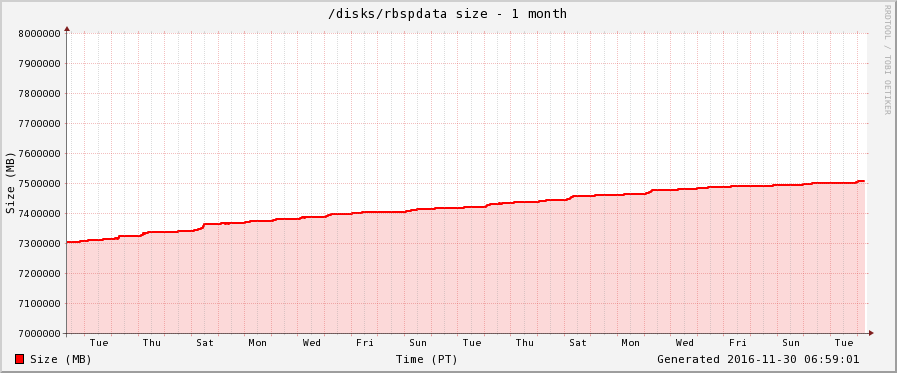This screenshot has width=897, height=373.
Task: Click the first 'Sat' x-axis label
Action: coord(205,343)
